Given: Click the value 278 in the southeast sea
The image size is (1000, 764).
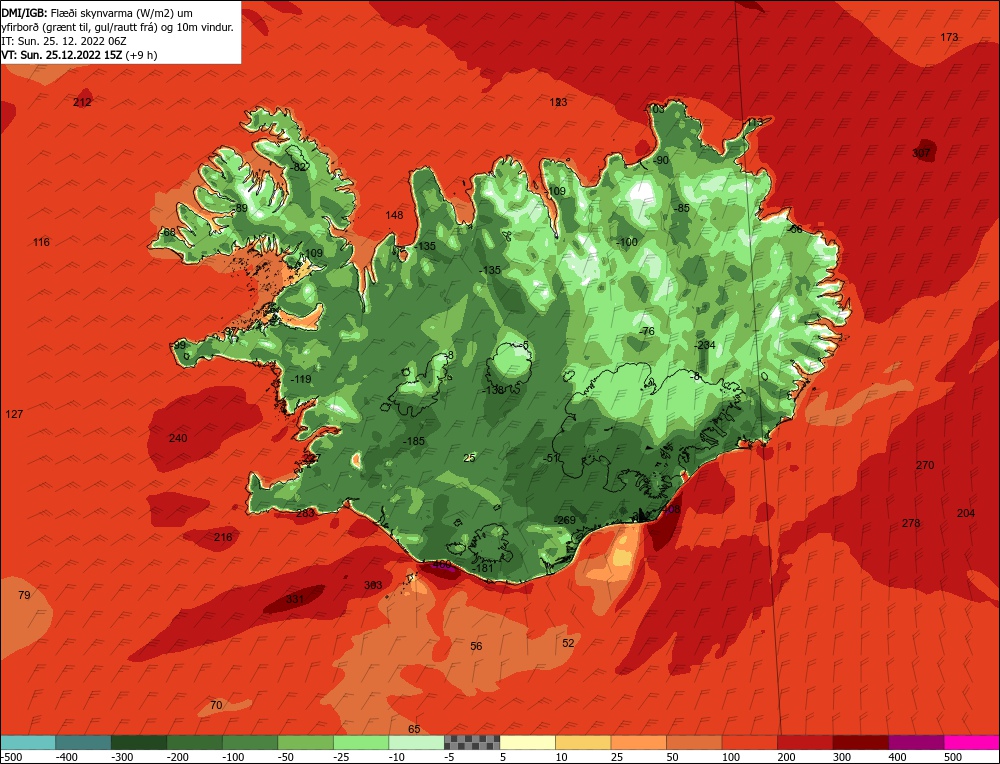Looking at the screenshot, I should click(911, 523).
